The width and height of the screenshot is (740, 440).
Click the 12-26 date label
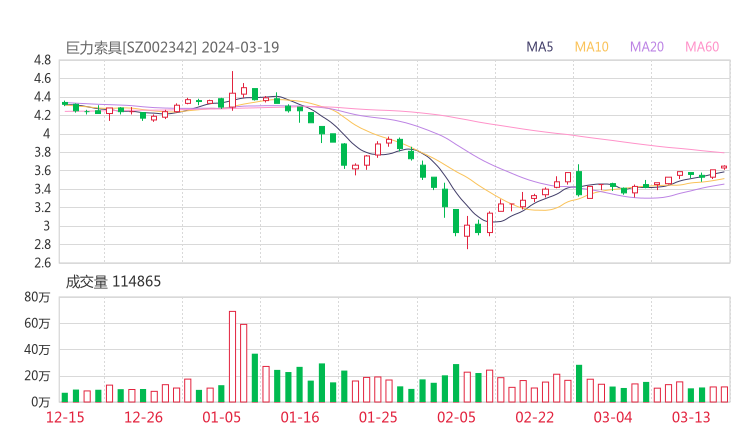point(143,417)
